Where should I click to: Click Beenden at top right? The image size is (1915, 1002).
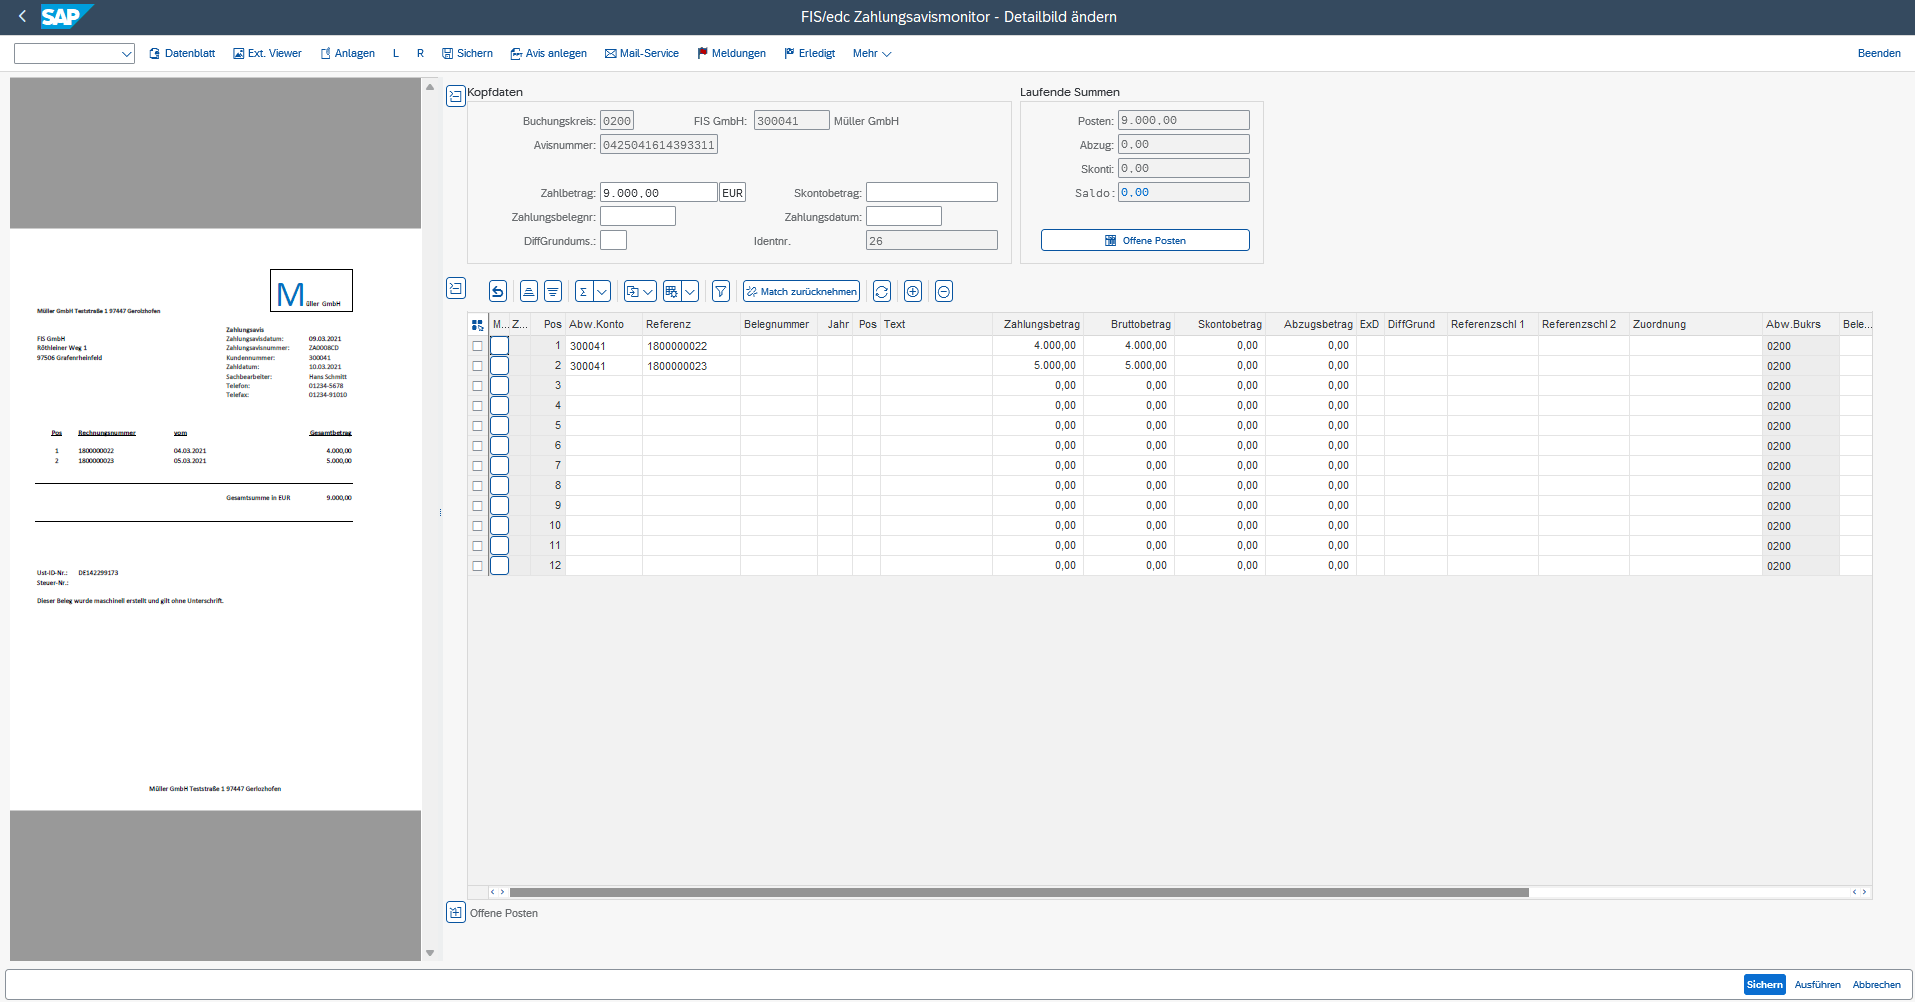[x=1879, y=53]
